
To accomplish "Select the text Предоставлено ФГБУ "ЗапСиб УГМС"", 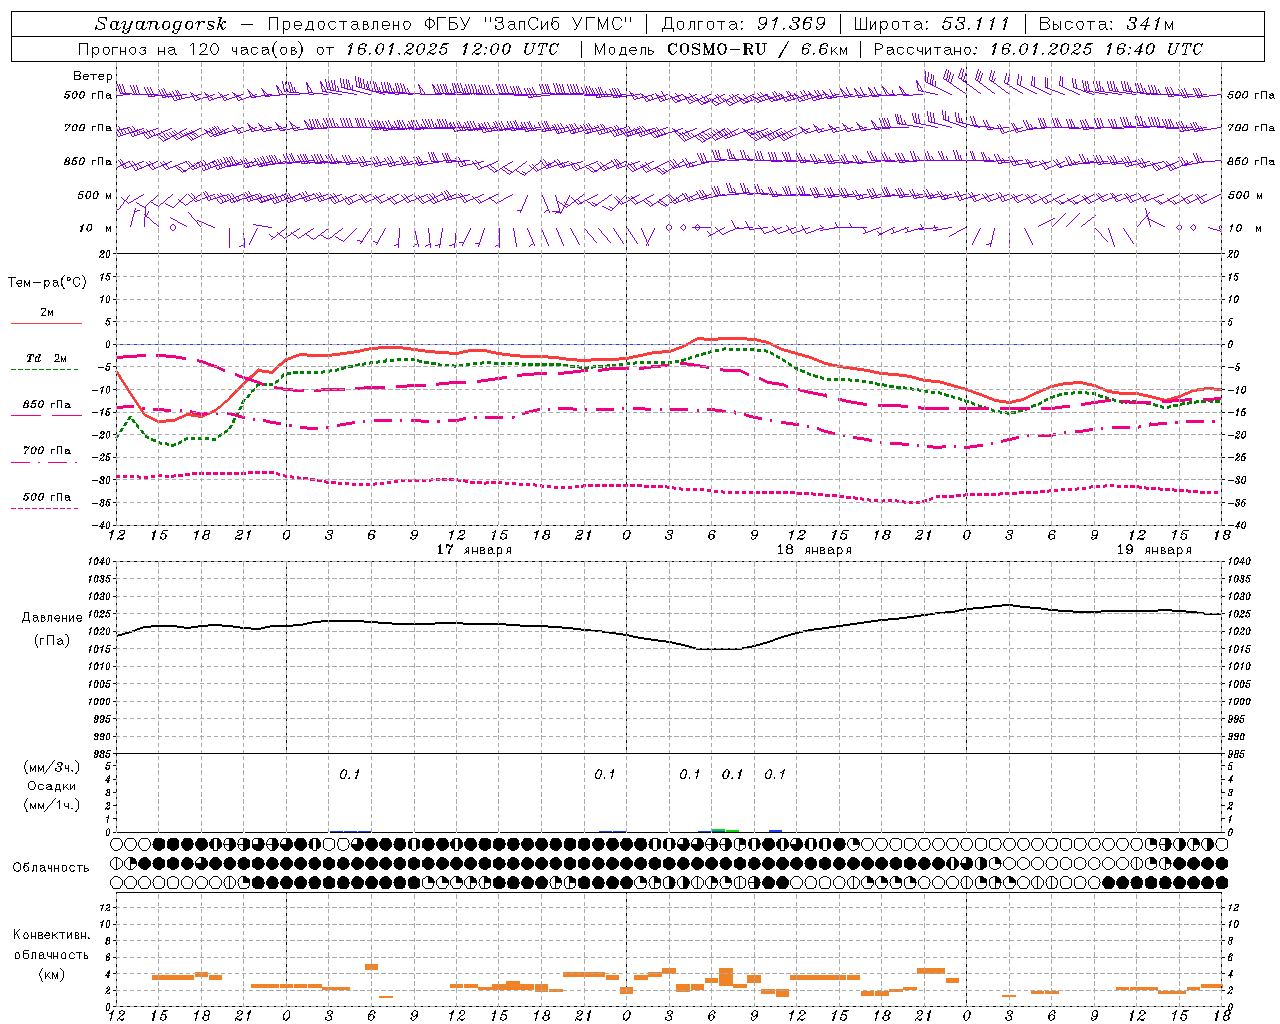I will click(x=450, y=24).
